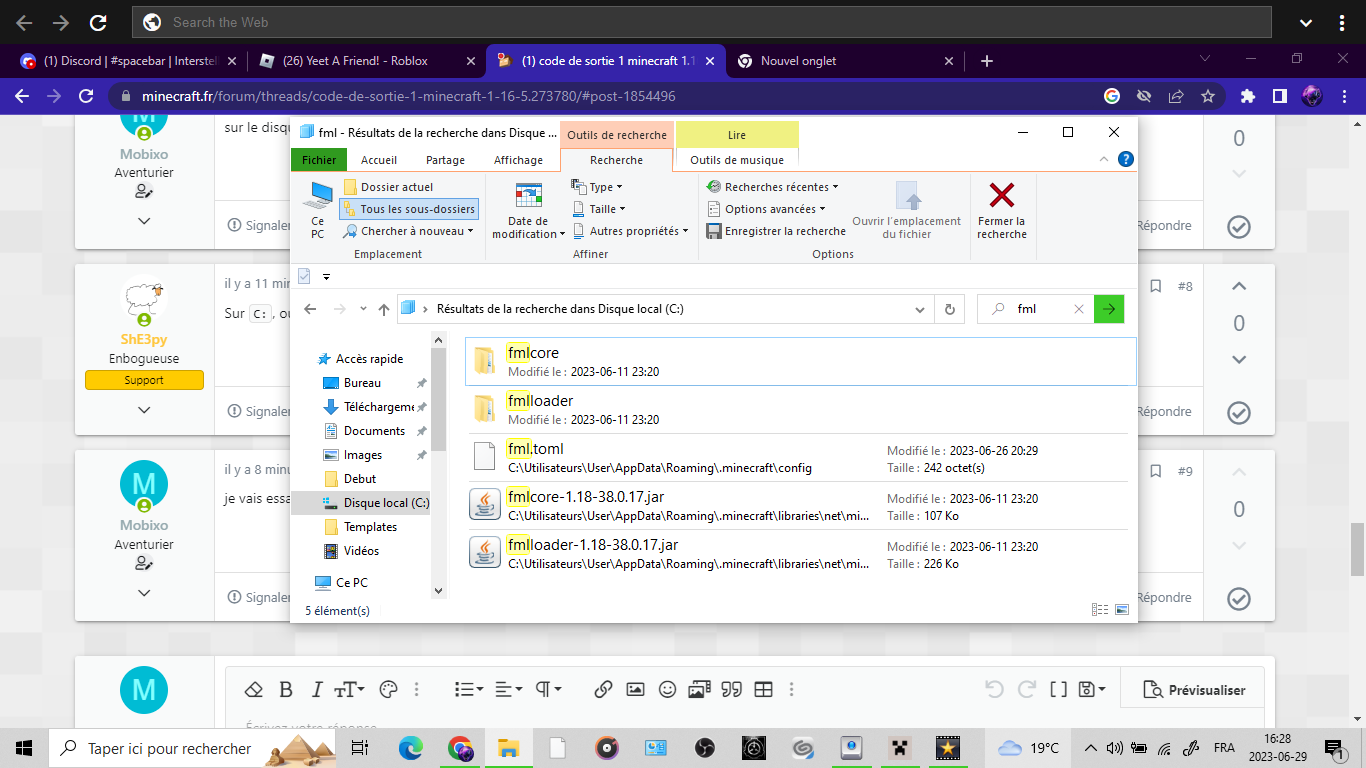Insert an image in reply editor
This screenshot has height=768, width=1366.
pos(635,689)
